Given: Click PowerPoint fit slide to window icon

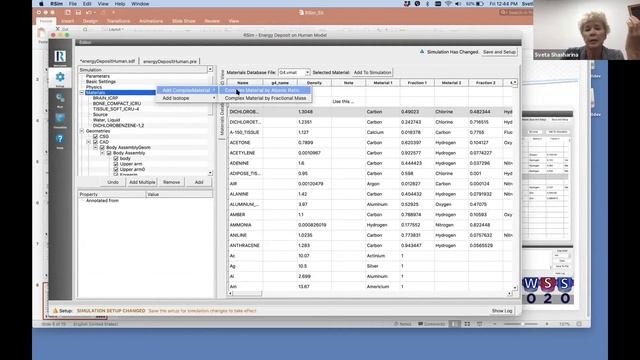Looking at the screenshot, I should pos(579,324).
